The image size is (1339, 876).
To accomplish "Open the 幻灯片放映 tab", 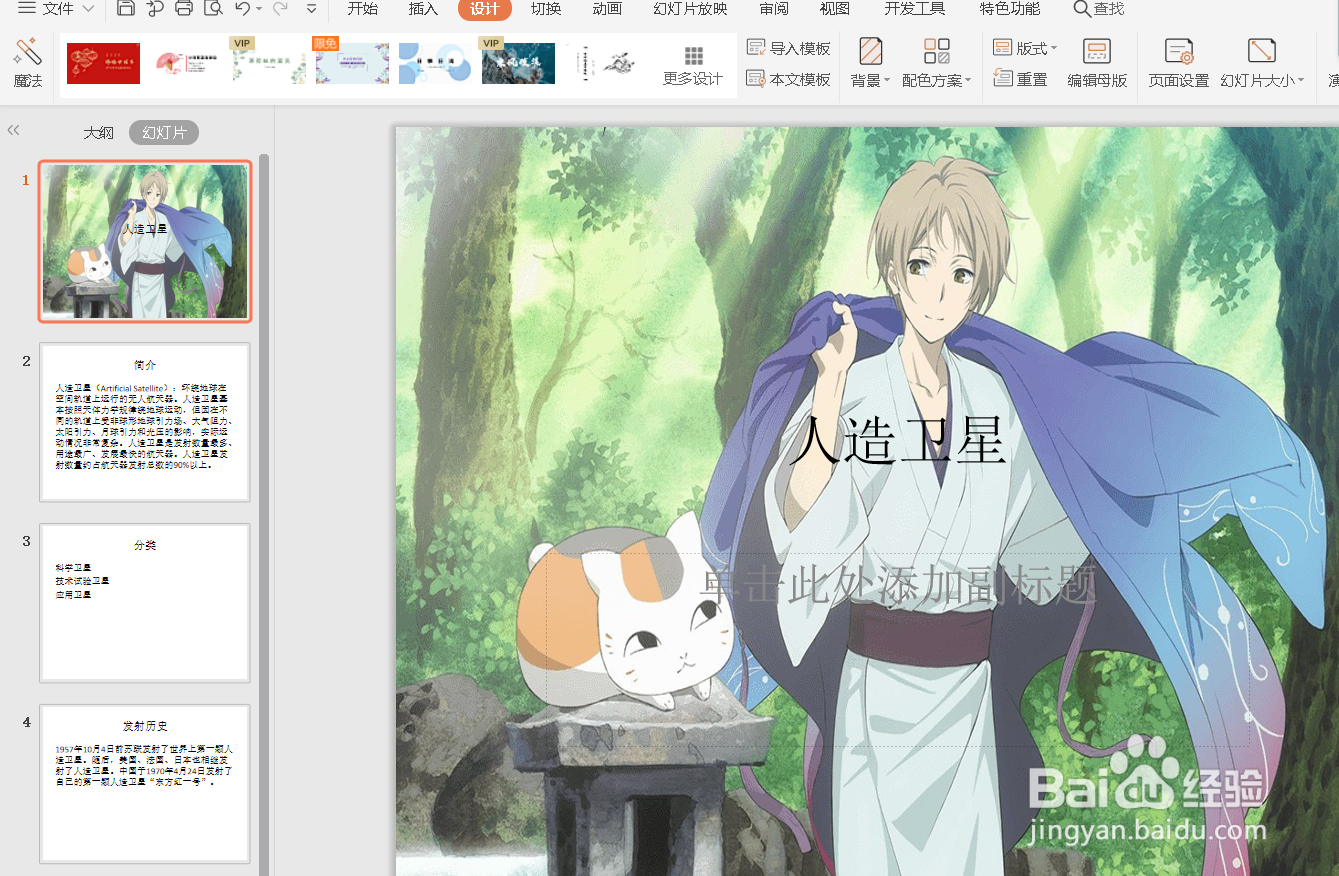I will pyautogui.click(x=690, y=9).
